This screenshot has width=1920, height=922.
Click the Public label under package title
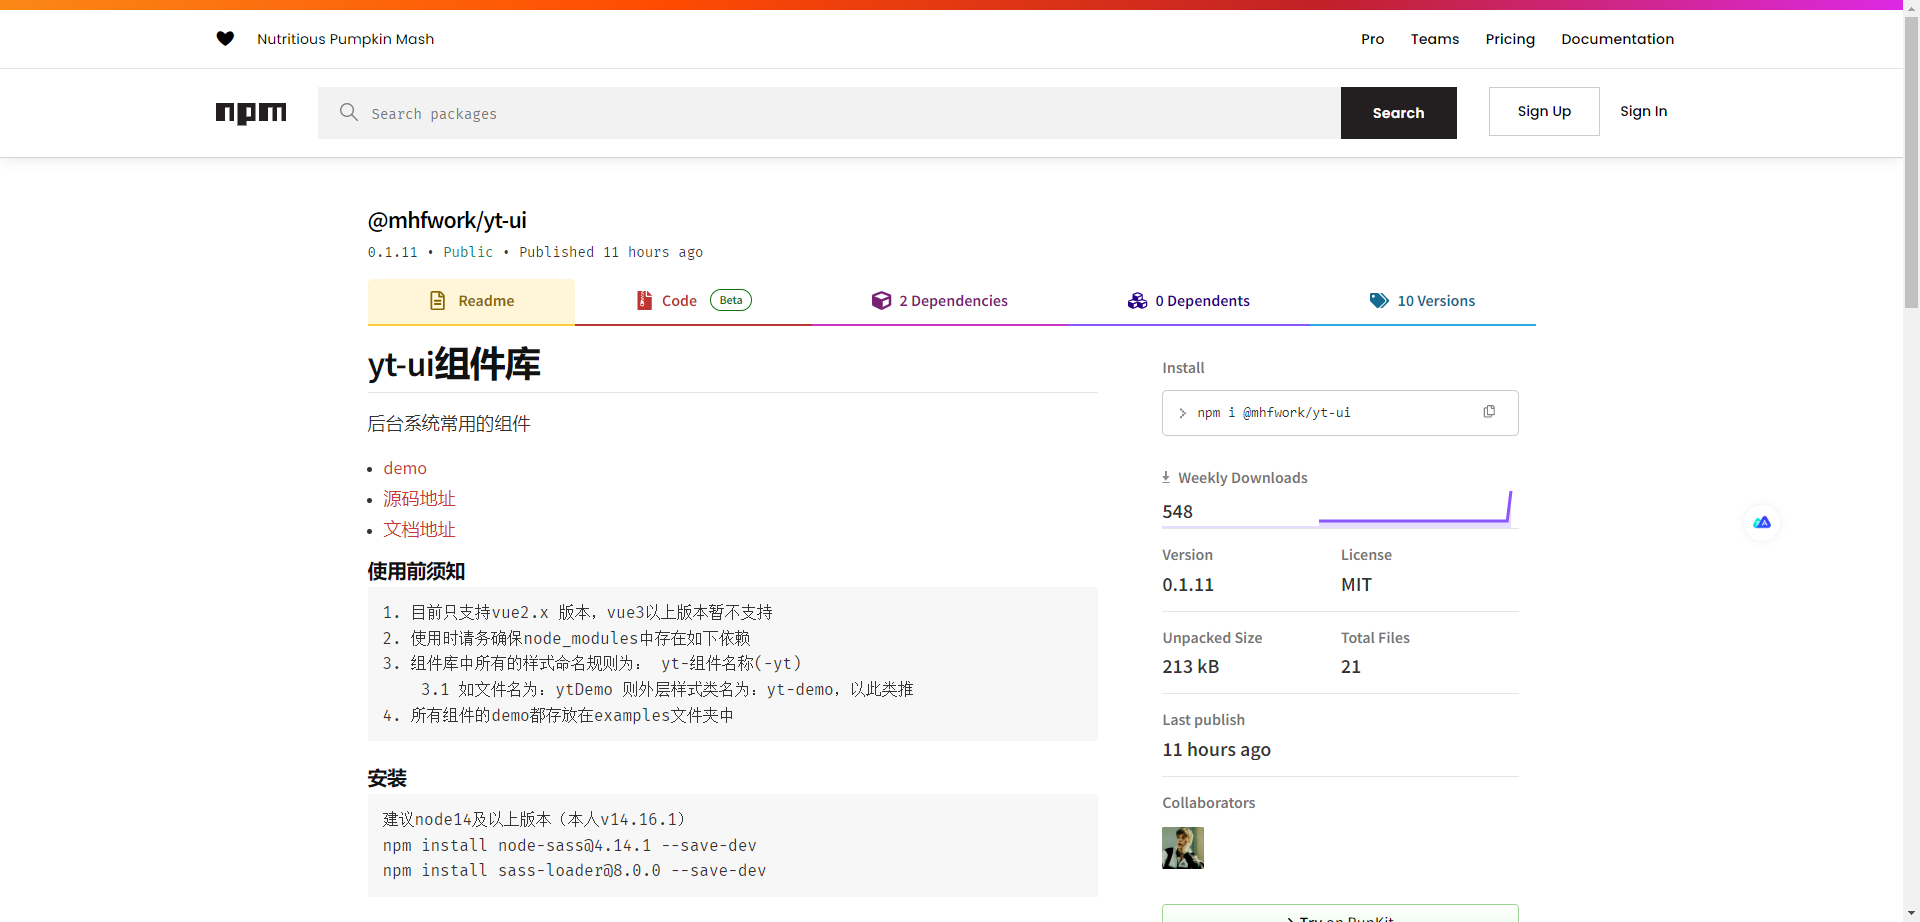point(468,252)
